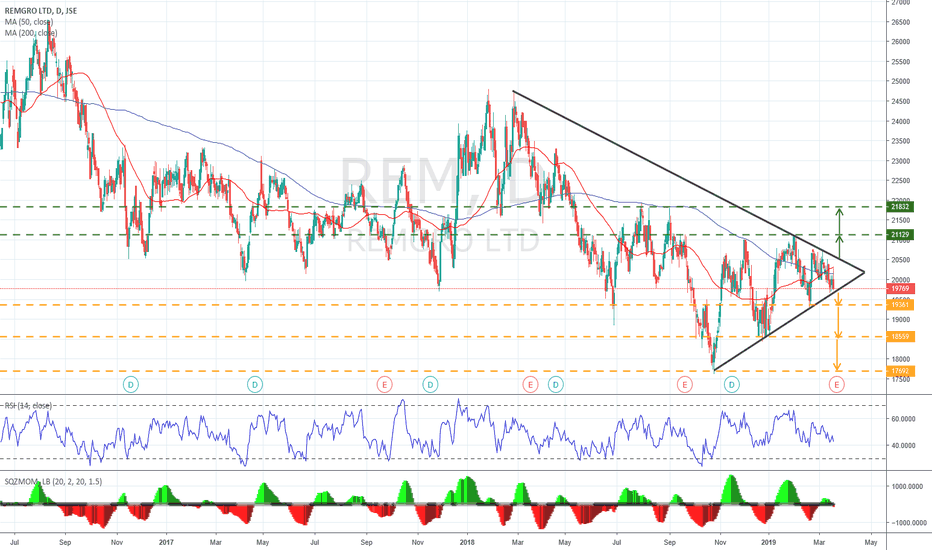Select the RSI (14, close) indicator label
Screen dimensions: 932x550
29,406
